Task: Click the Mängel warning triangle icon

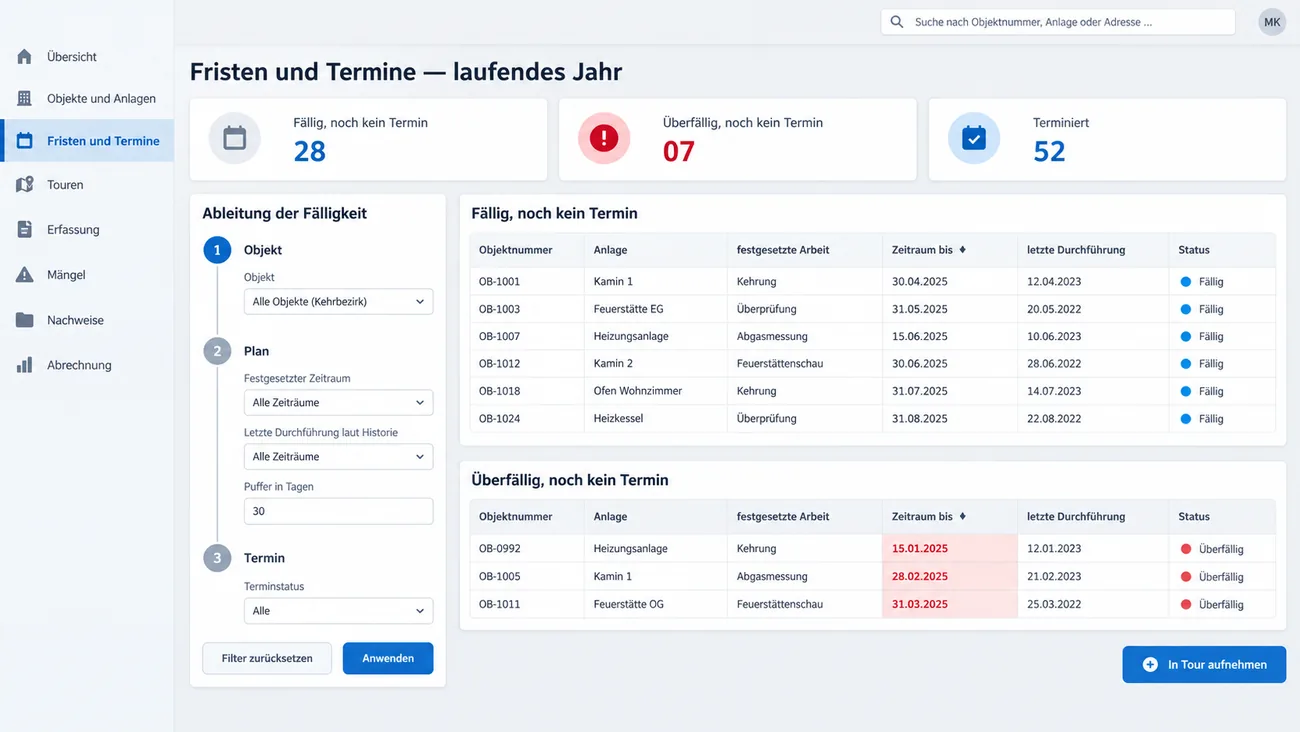Action: (x=25, y=275)
